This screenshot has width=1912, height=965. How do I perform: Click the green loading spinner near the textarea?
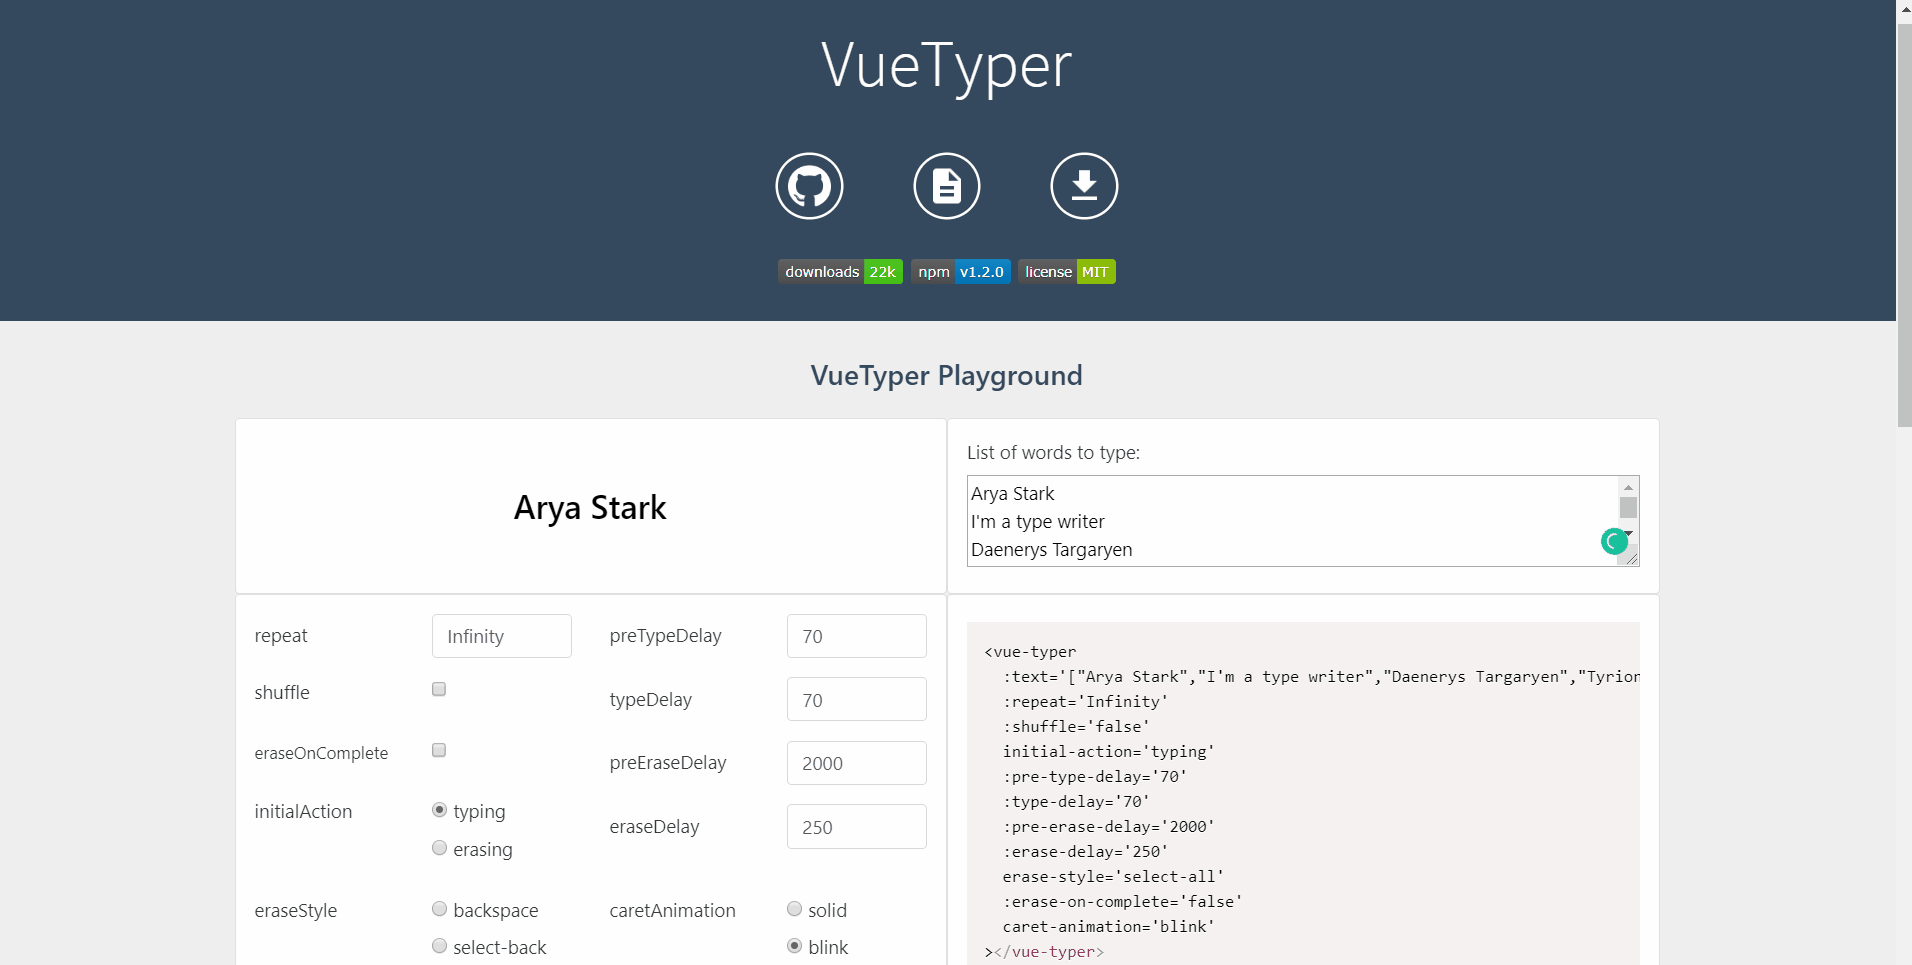(1615, 542)
